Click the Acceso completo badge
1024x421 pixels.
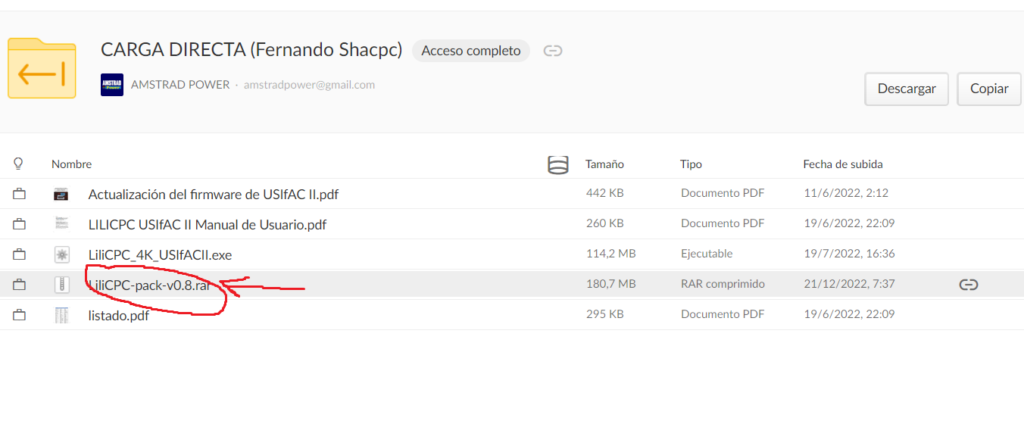tap(471, 50)
